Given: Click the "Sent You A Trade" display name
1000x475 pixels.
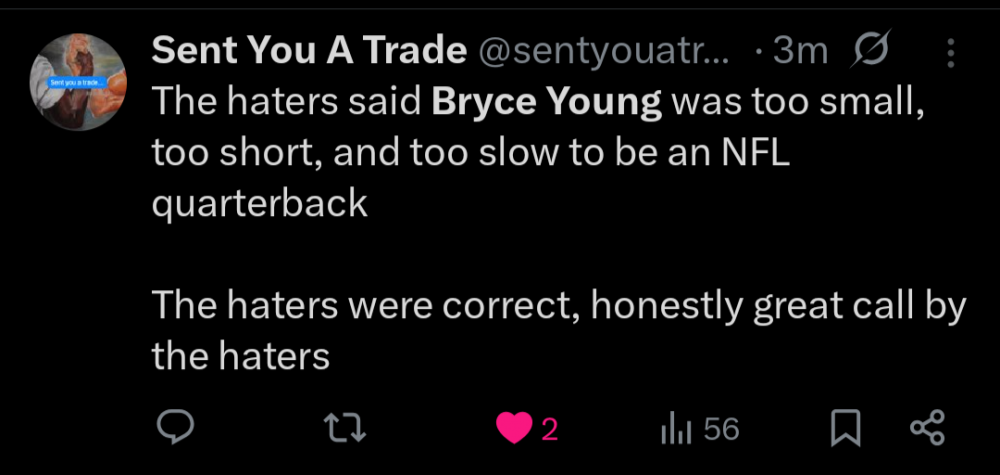Looking at the screenshot, I should click(x=309, y=52).
